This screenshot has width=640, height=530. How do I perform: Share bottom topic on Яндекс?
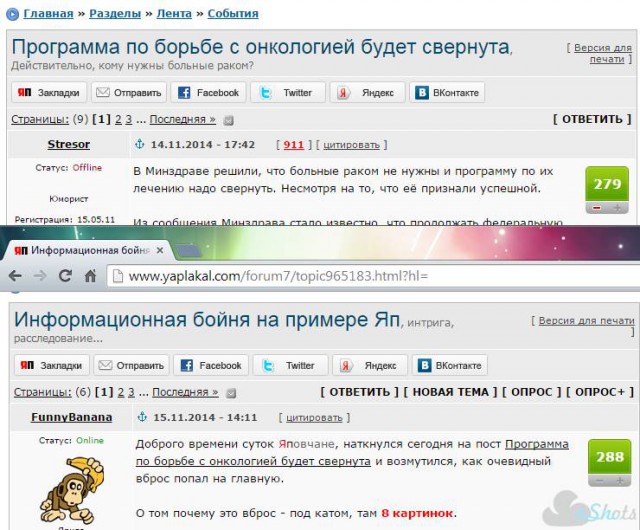(370, 365)
